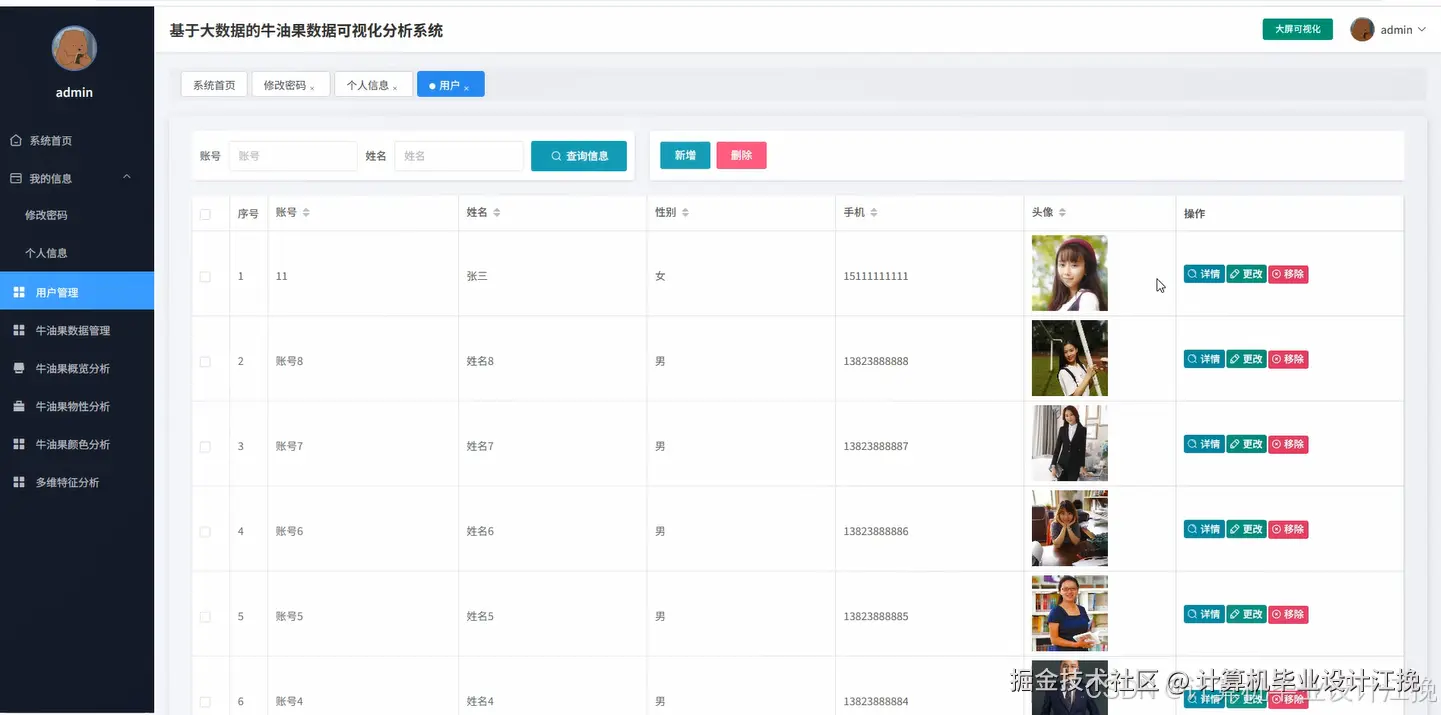Image resolution: width=1441 pixels, height=715 pixels.
Task: Tick the checkbox for row 账号7
Action: pyautogui.click(x=205, y=447)
